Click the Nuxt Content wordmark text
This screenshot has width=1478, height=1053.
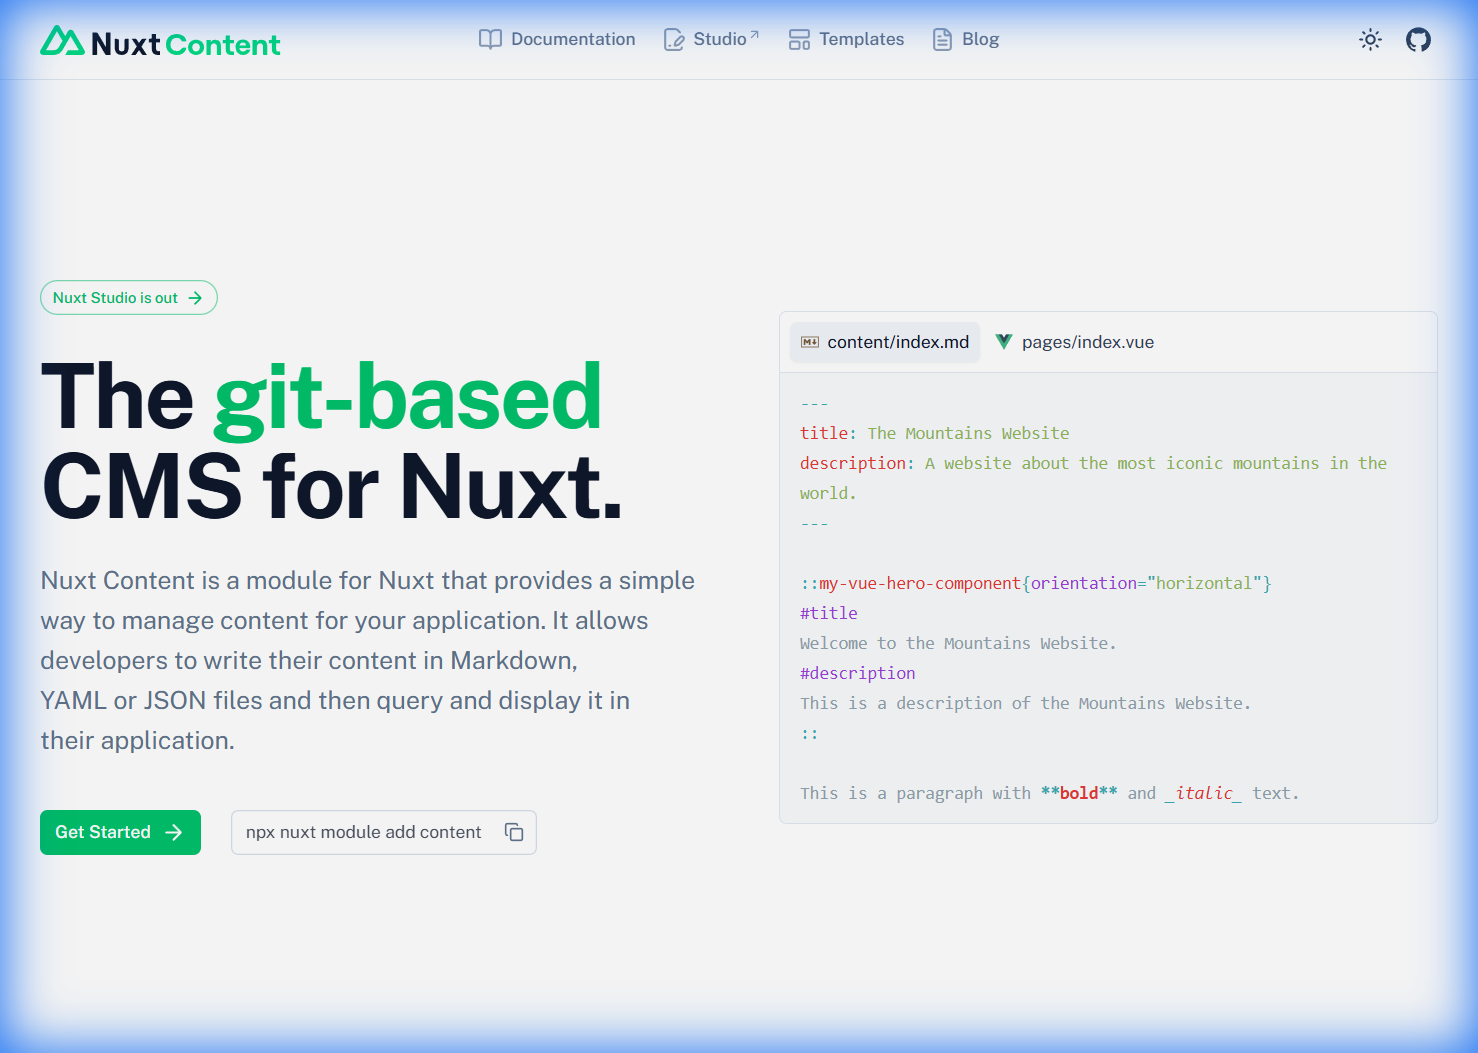[186, 44]
